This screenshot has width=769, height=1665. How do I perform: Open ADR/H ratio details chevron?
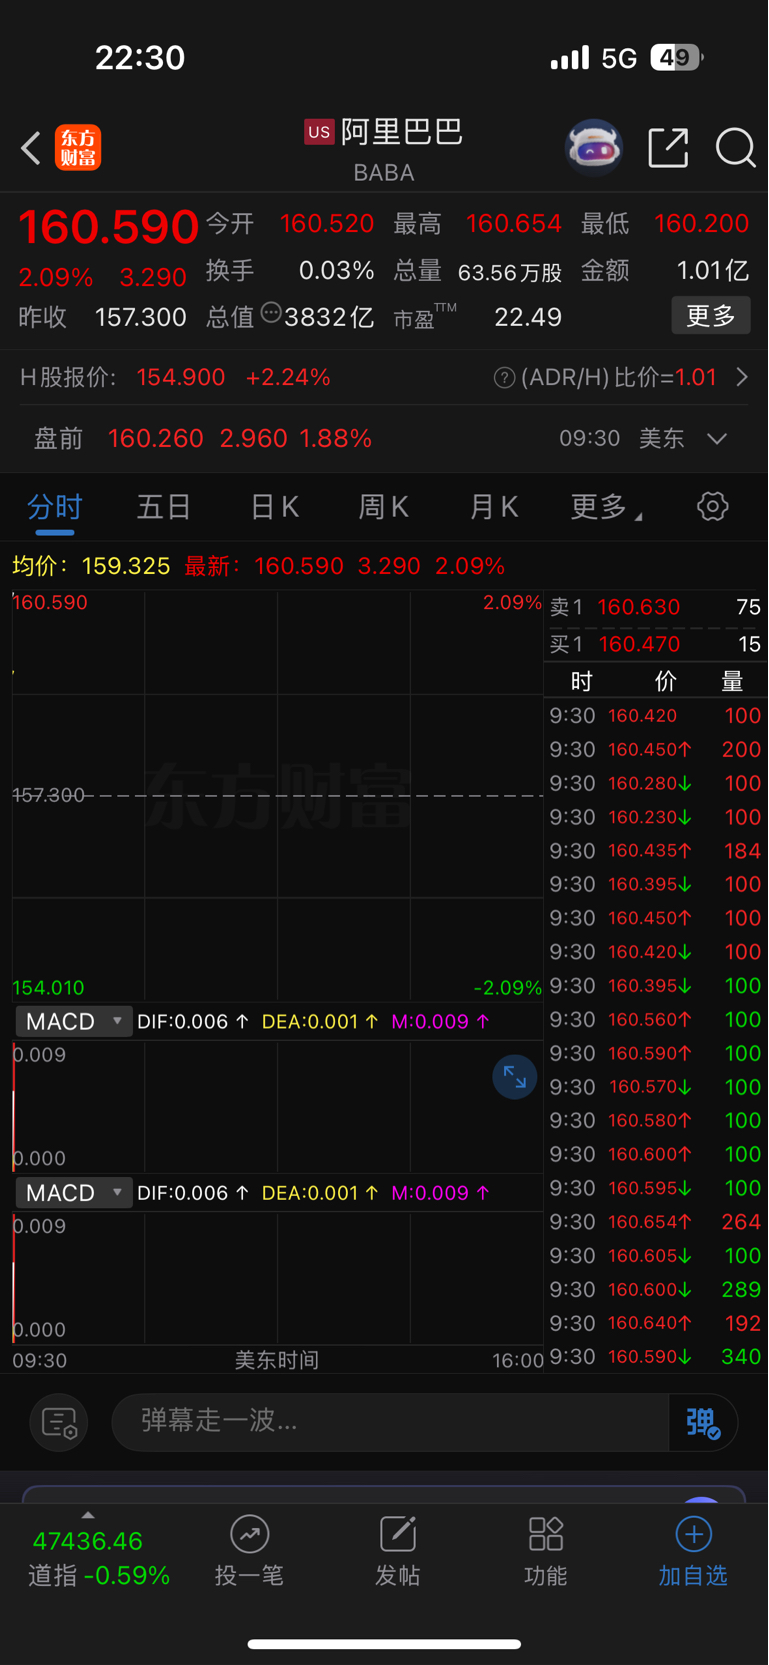coord(742,378)
